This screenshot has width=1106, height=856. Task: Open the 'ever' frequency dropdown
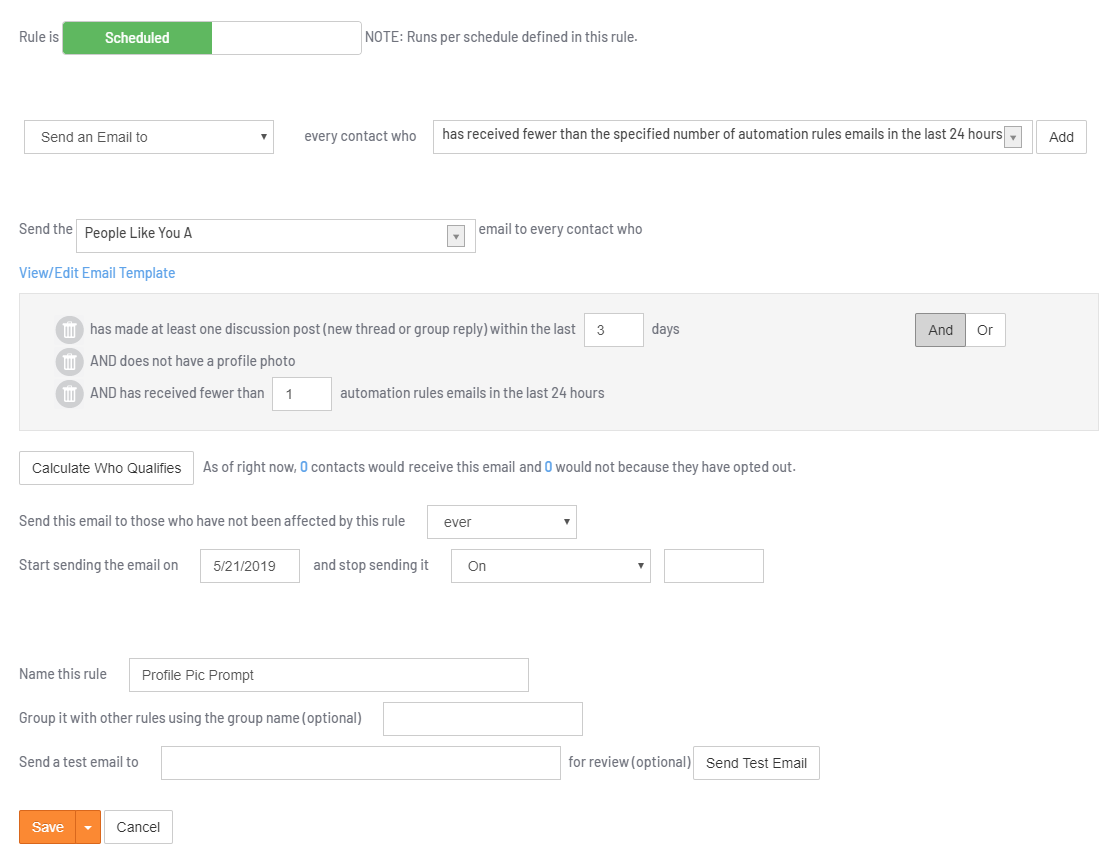pos(502,522)
